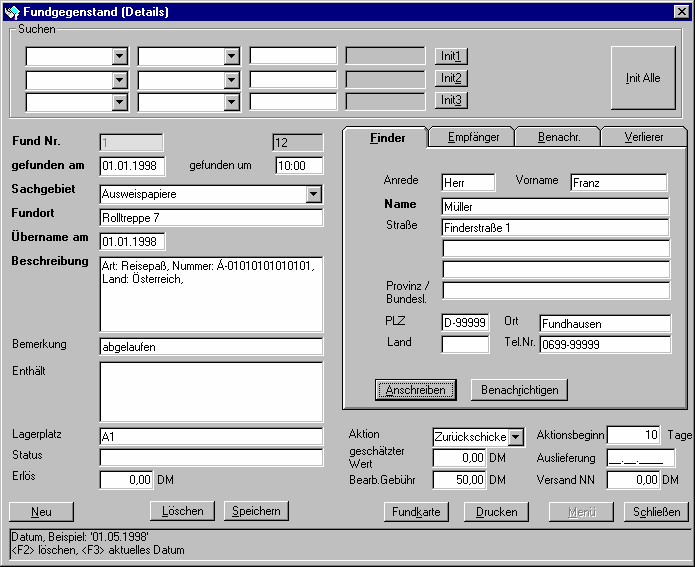Switch to the Empfänger tab

[x=471, y=137]
